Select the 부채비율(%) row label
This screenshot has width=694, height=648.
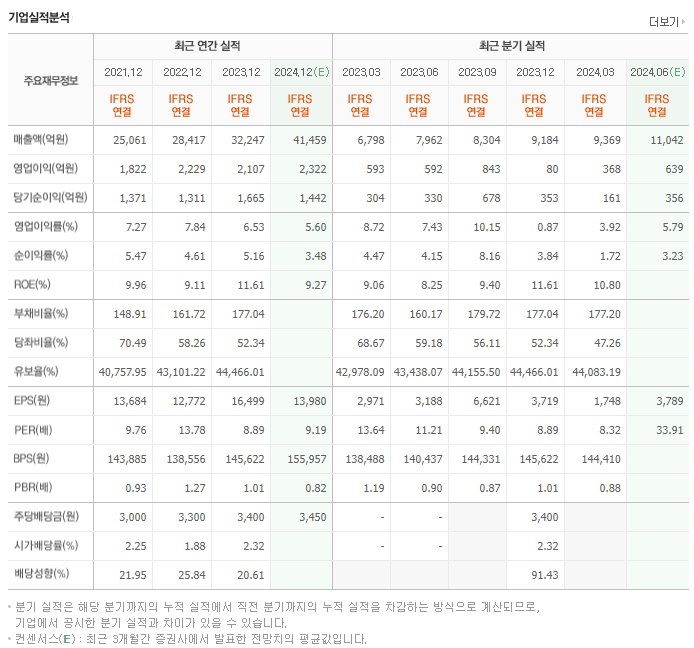41,313
